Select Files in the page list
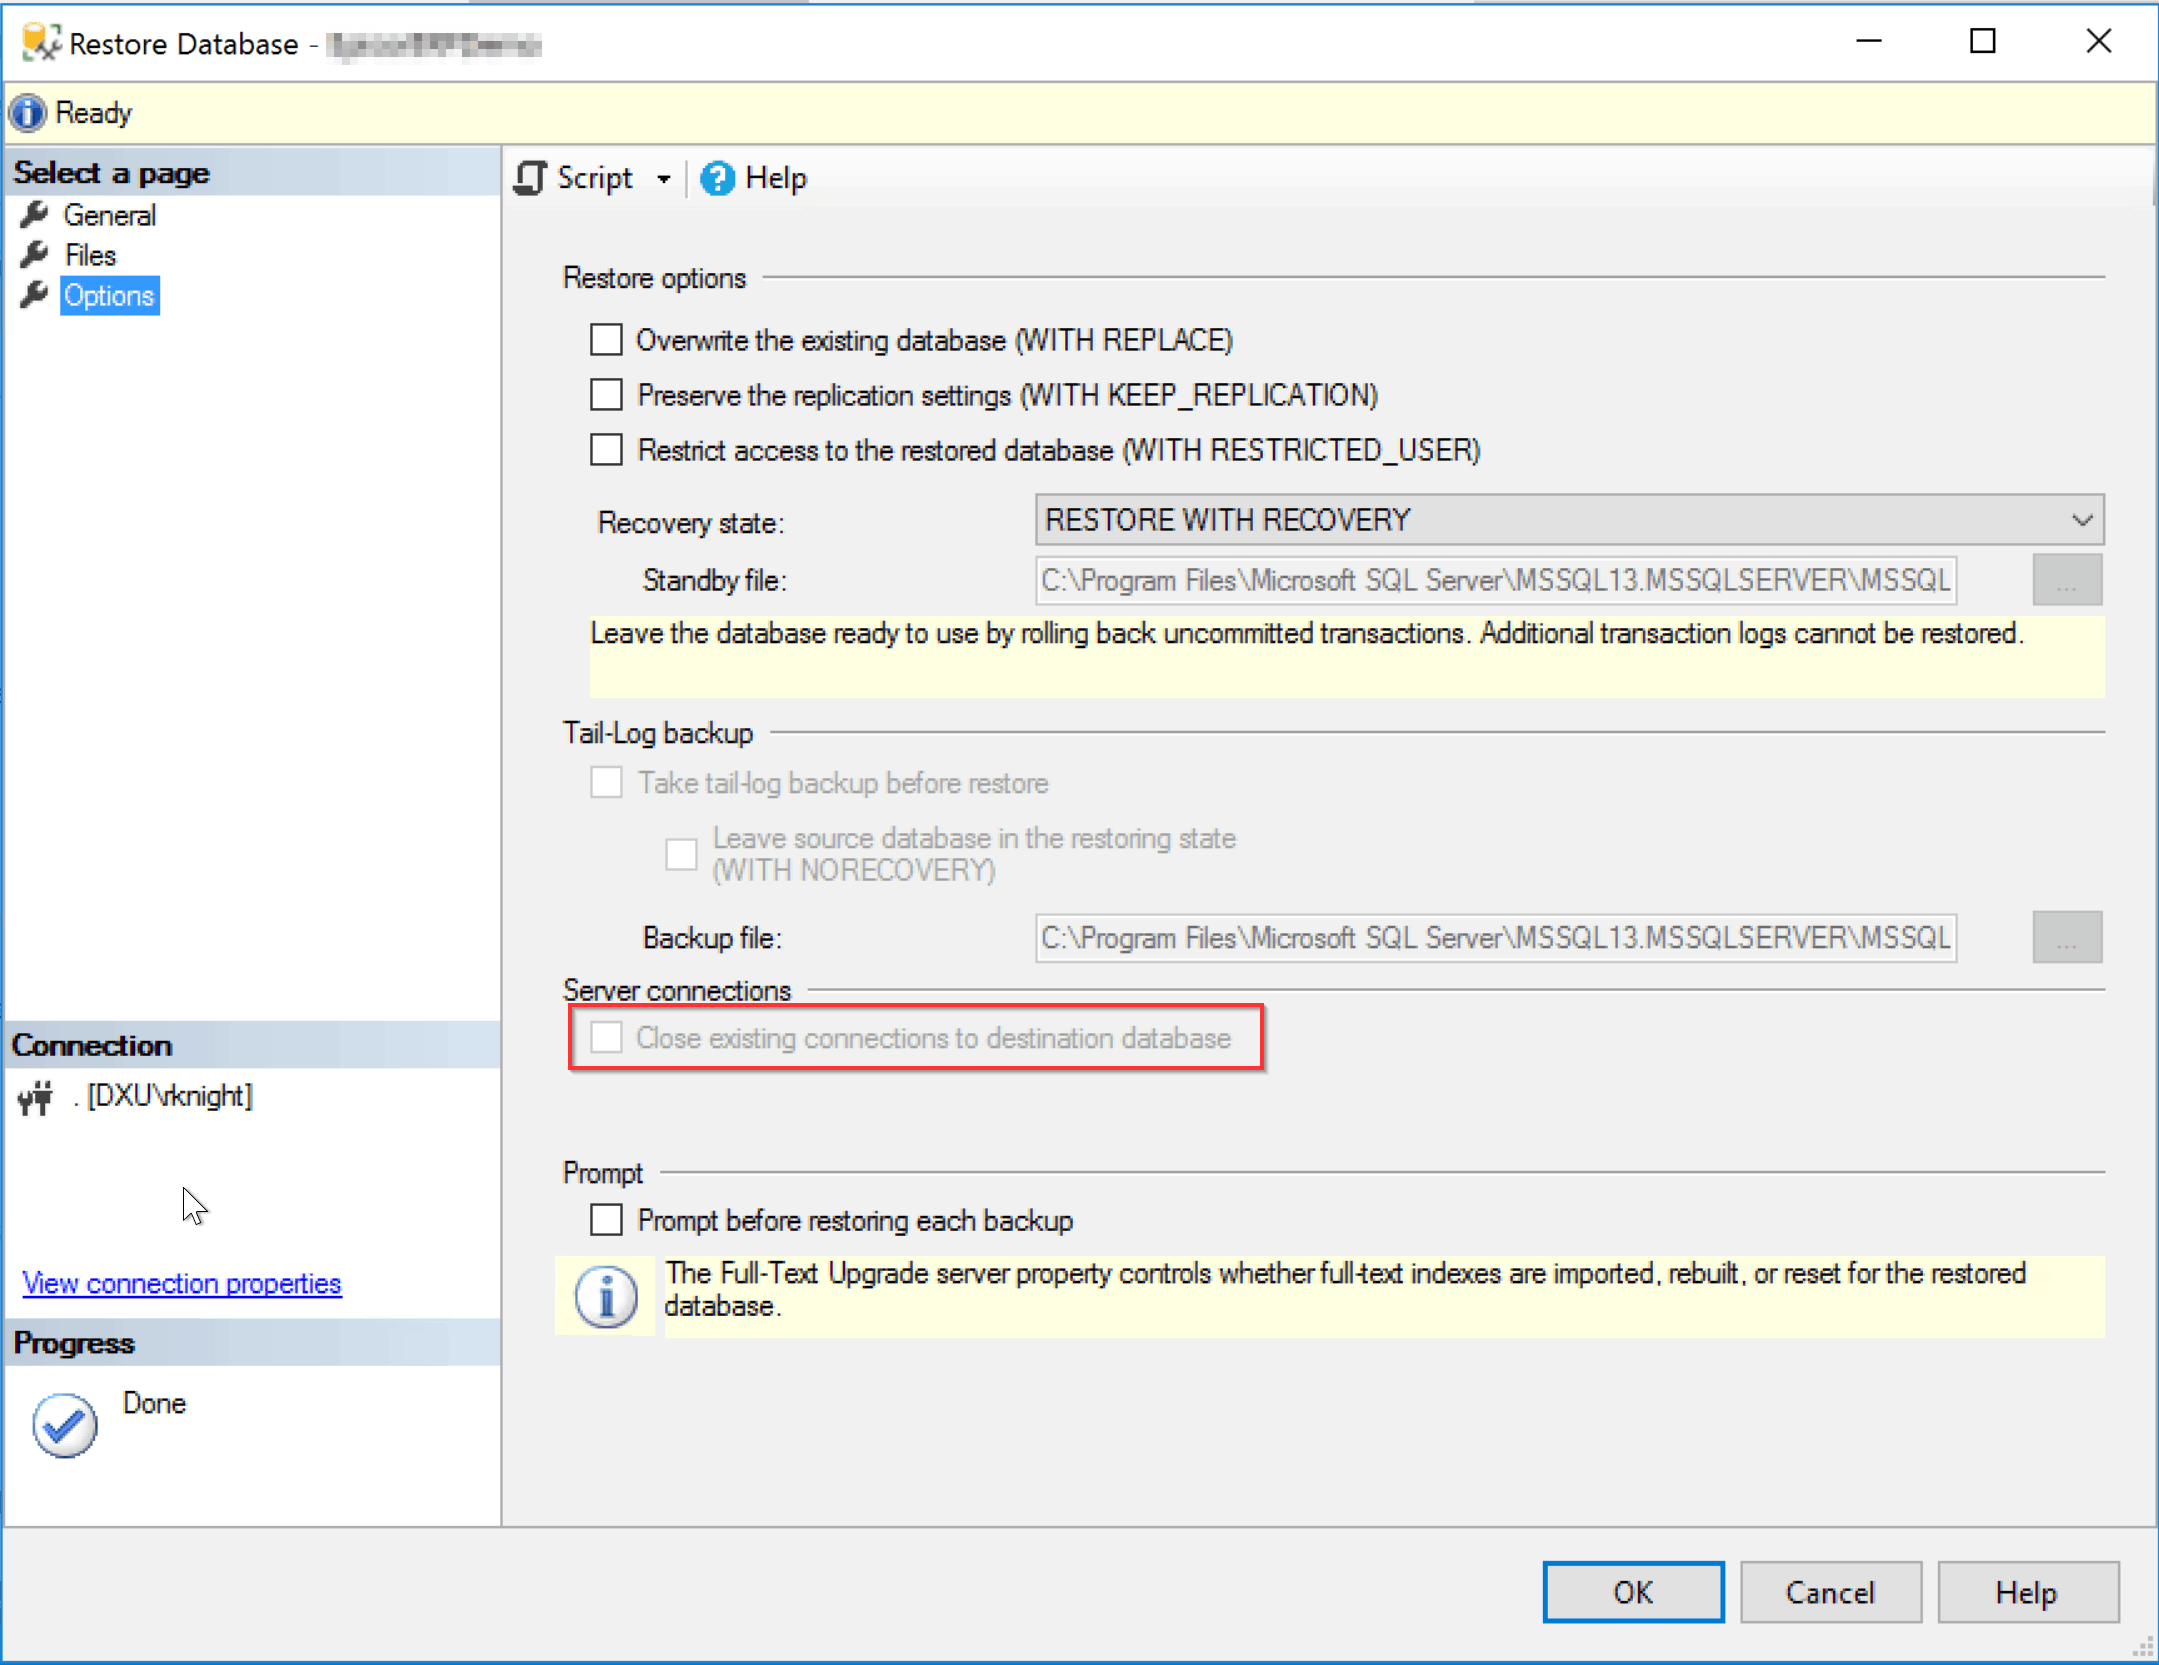Screen dimensions: 2159x1665 (x=88, y=255)
